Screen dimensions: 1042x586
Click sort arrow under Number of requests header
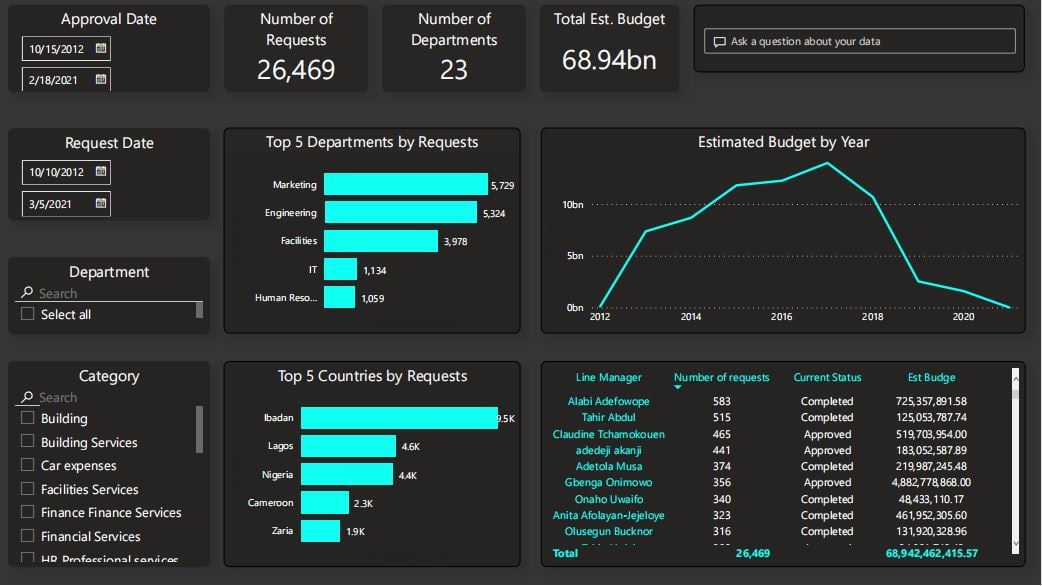(678, 388)
